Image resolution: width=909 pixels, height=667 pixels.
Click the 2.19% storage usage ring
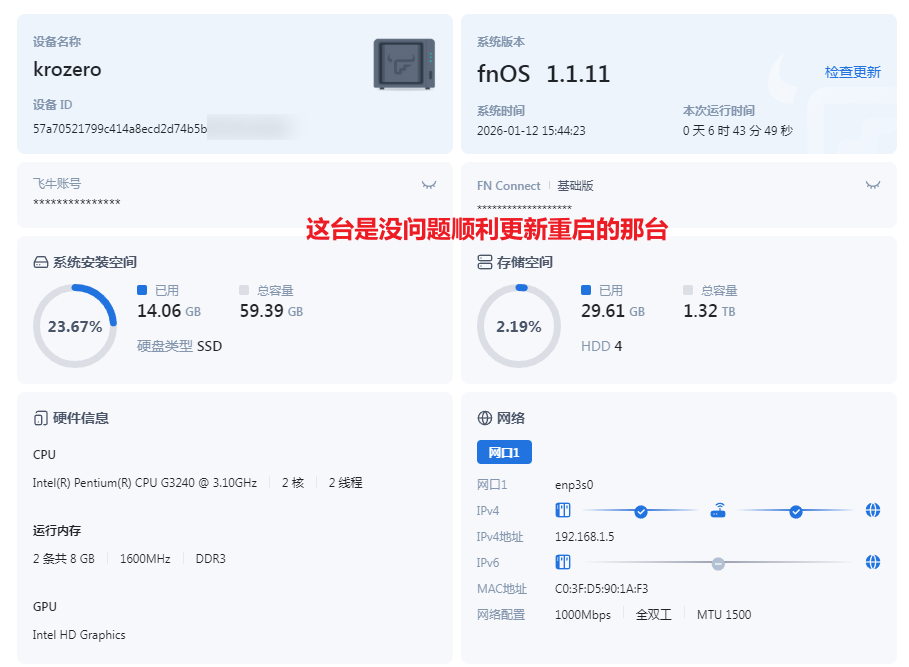pos(518,326)
